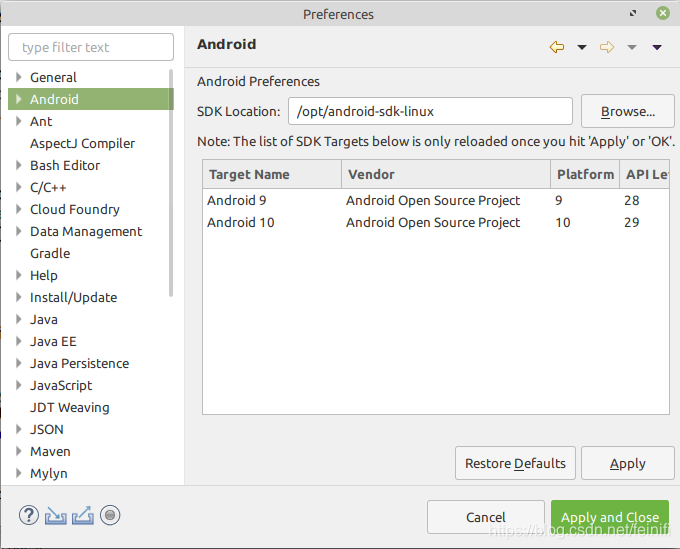Select Gradle in the preferences tree
This screenshot has height=549, width=680.
(50, 253)
